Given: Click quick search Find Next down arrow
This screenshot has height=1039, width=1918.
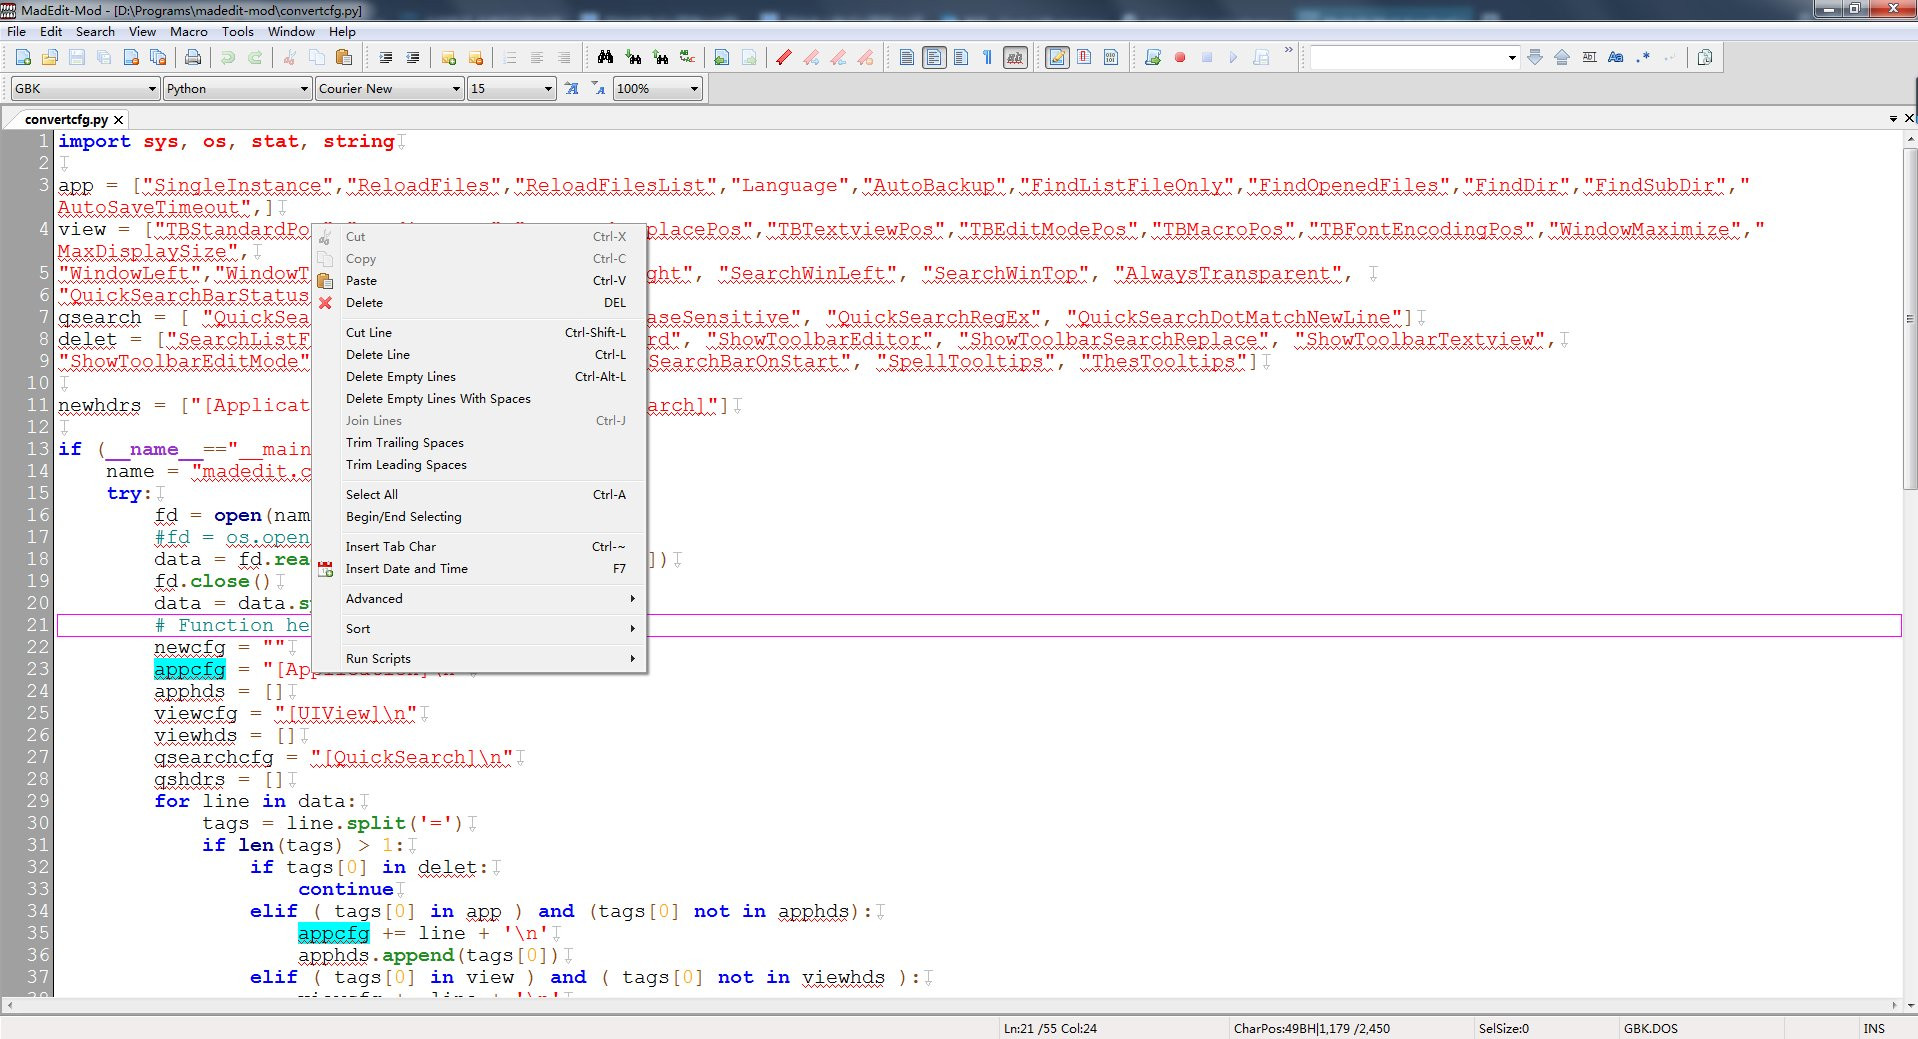Looking at the screenshot, I should [x=1535, y=58].
